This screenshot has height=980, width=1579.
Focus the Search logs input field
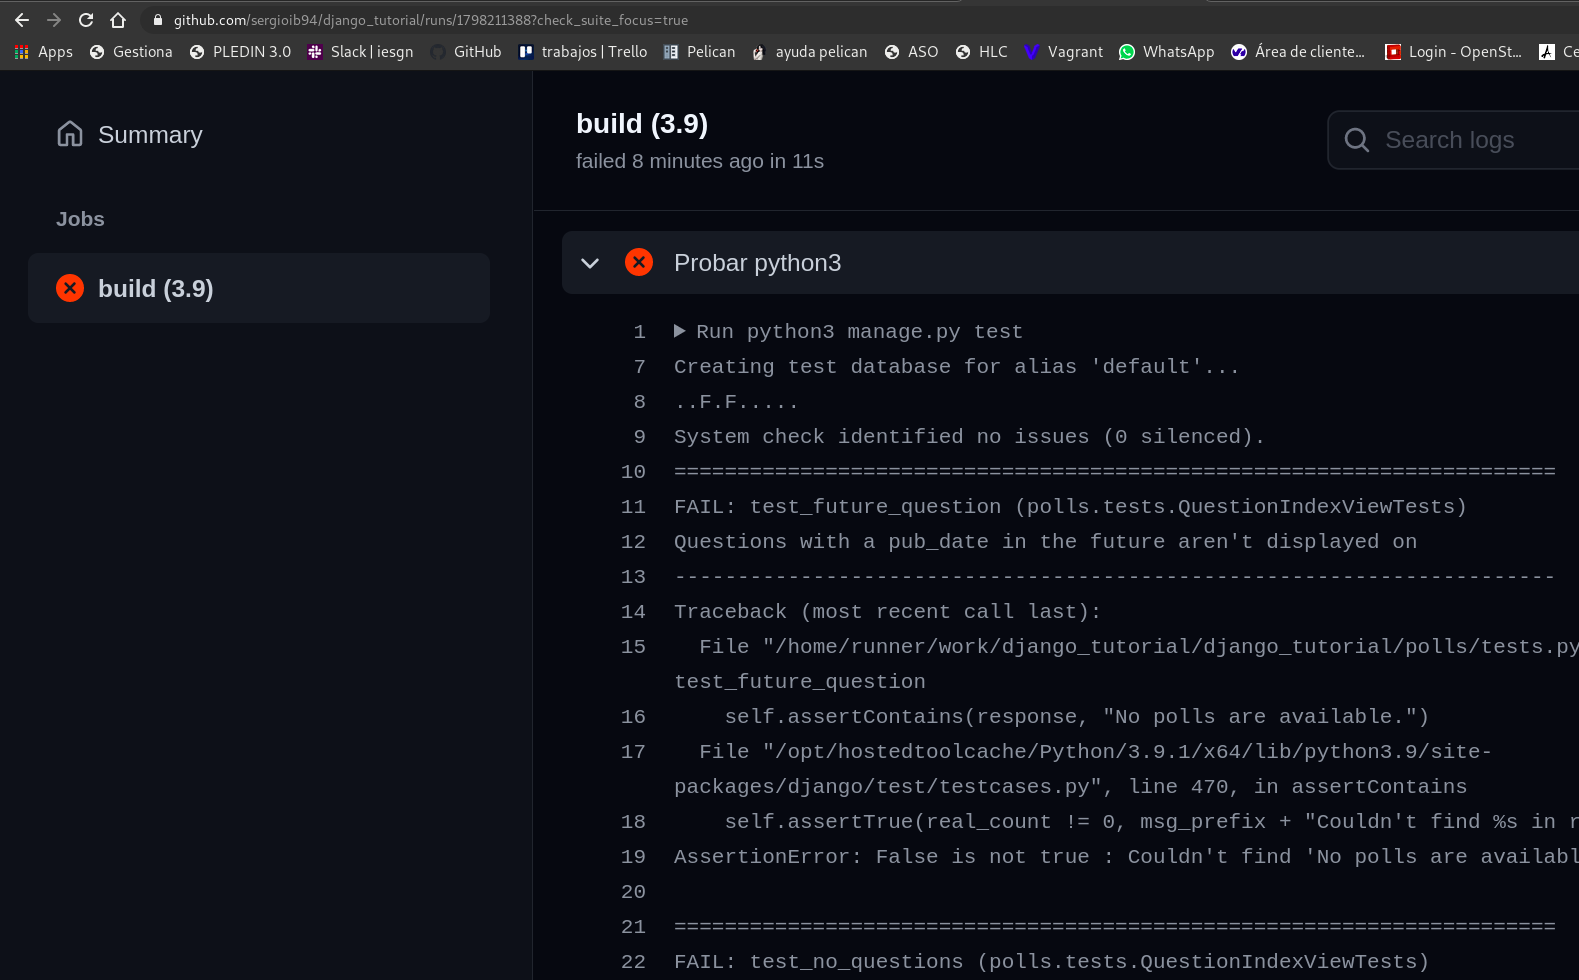1470,140
